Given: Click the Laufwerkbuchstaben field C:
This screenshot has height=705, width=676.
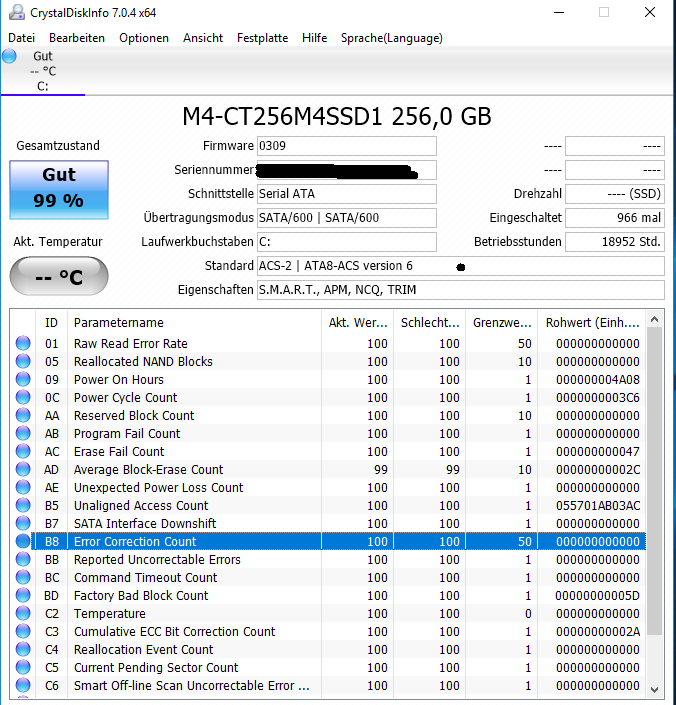Looking at the screenshot, I should [347, 242].
